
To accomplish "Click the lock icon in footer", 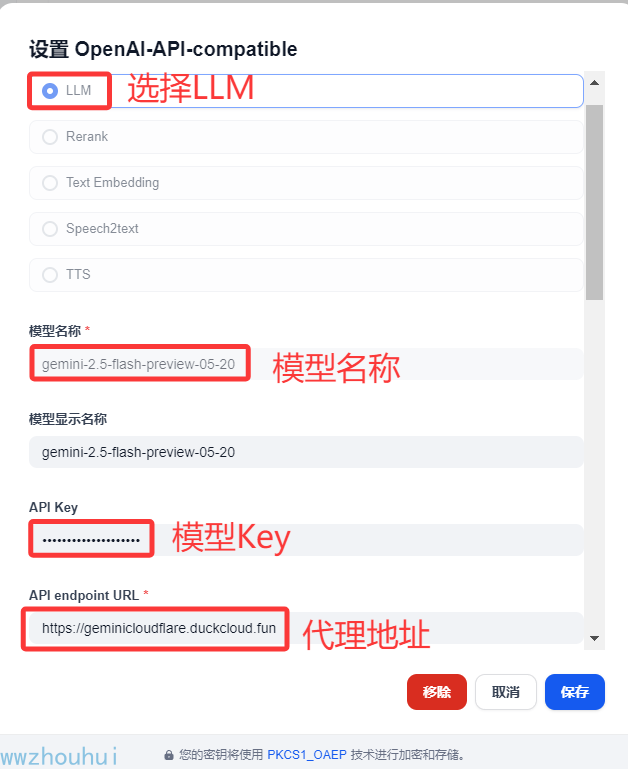I will click(169, 755).
